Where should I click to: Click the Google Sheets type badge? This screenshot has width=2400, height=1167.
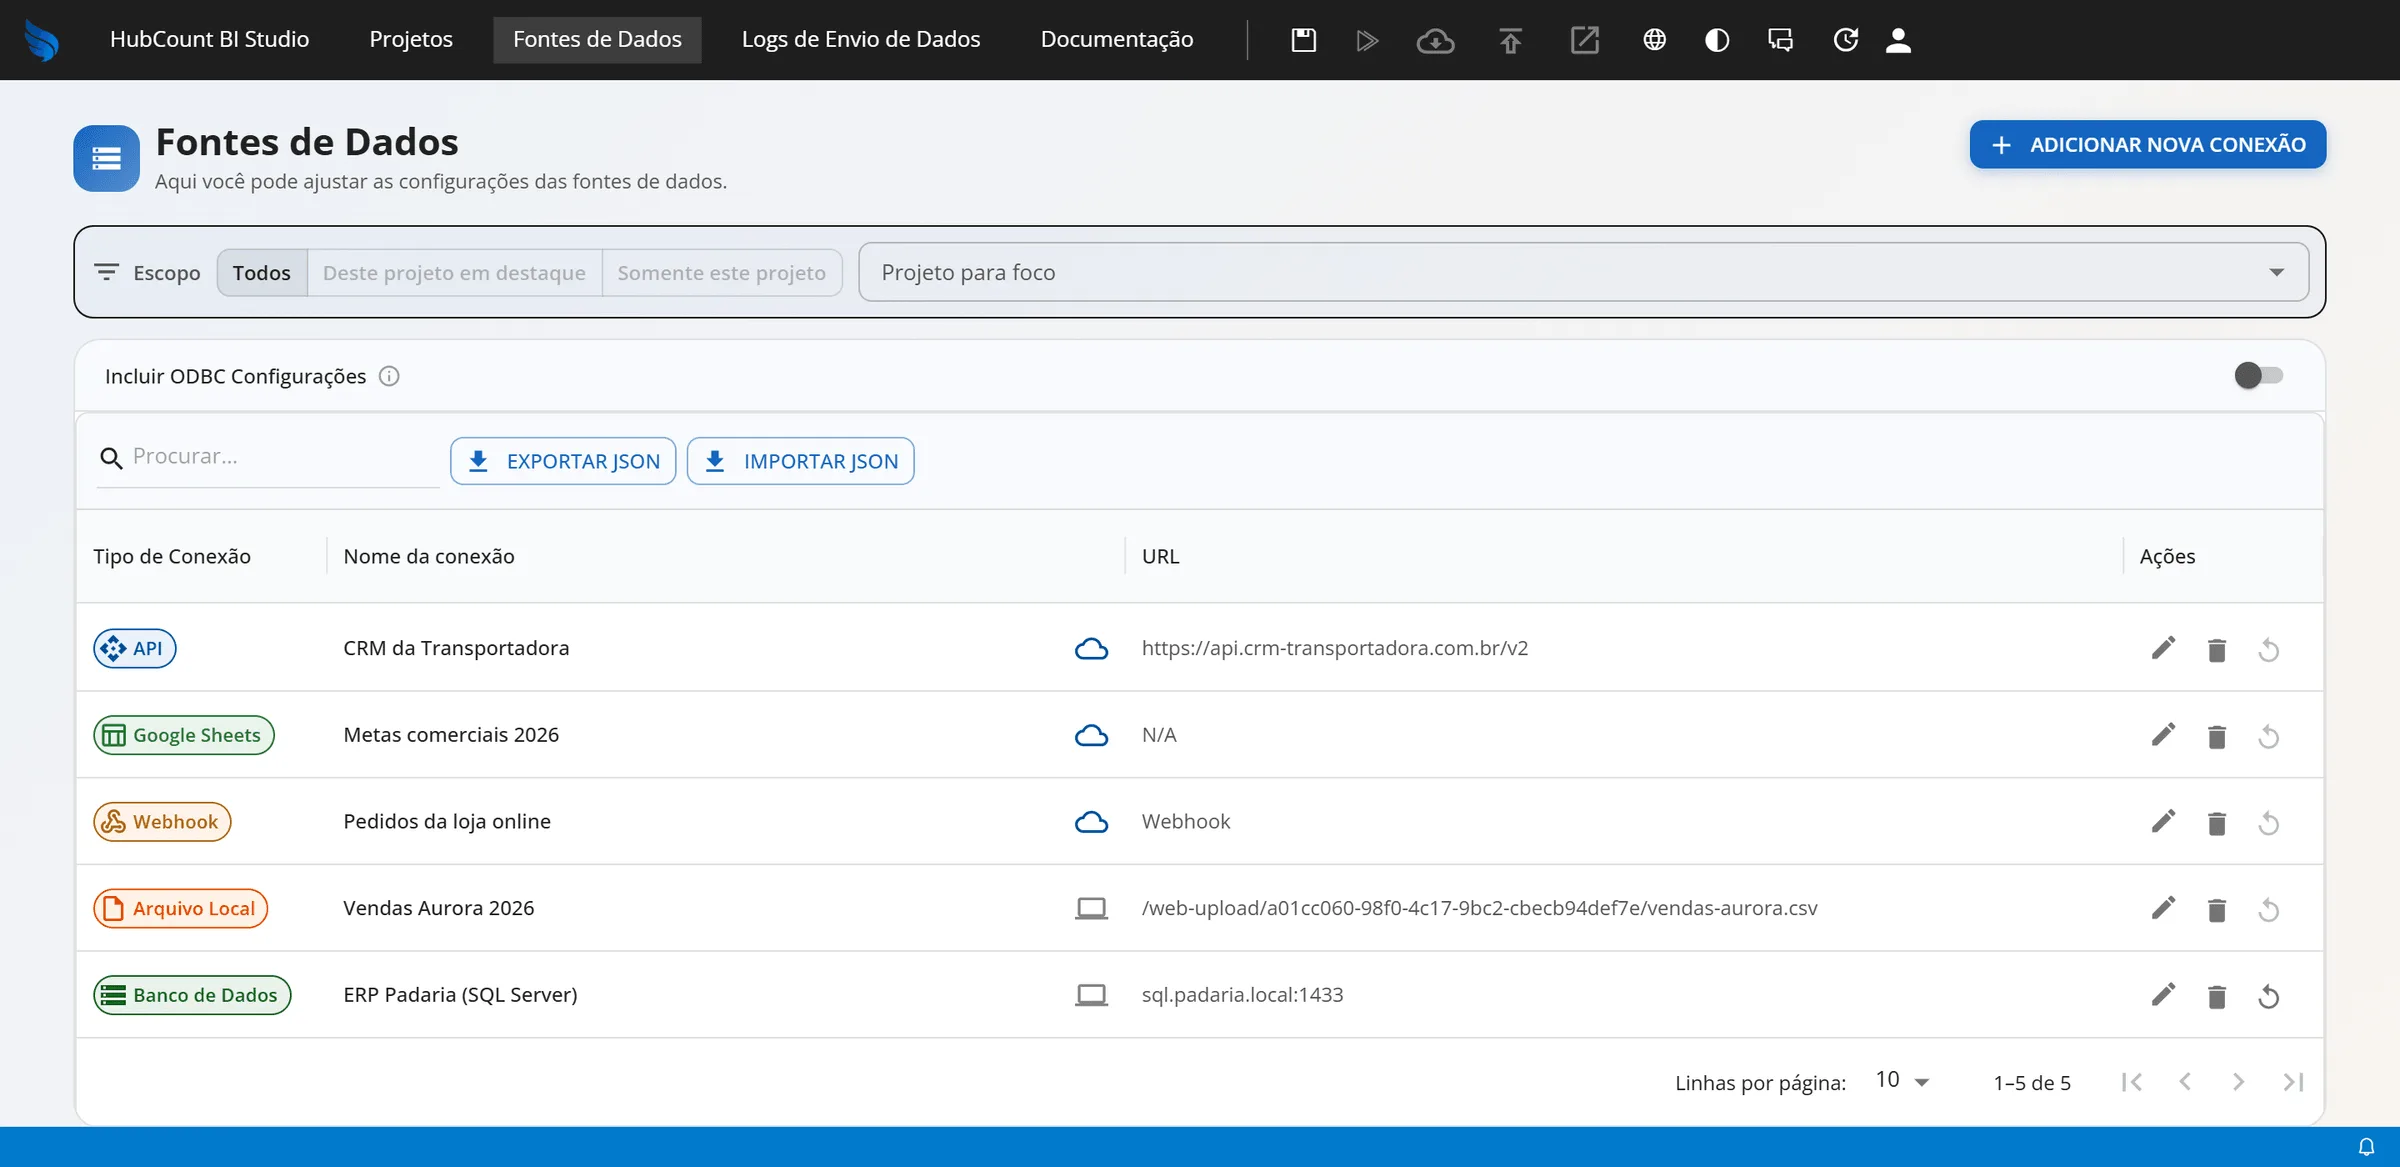(x=184, y=735)
